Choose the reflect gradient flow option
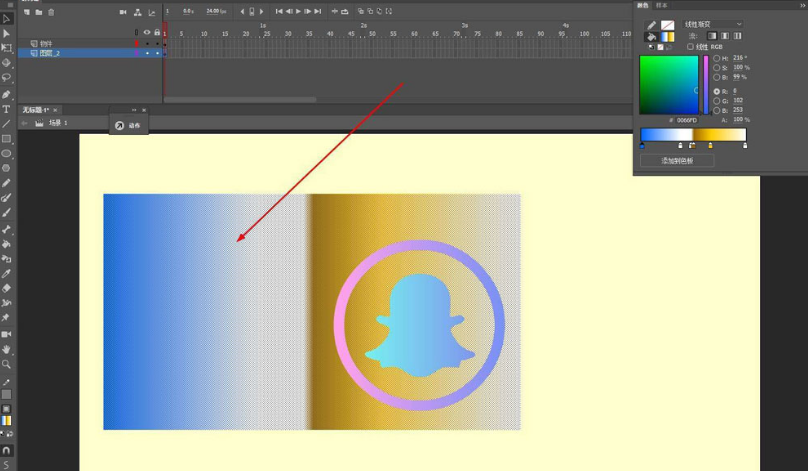Screen dimensions: 808x471 (x=725, y=36)
